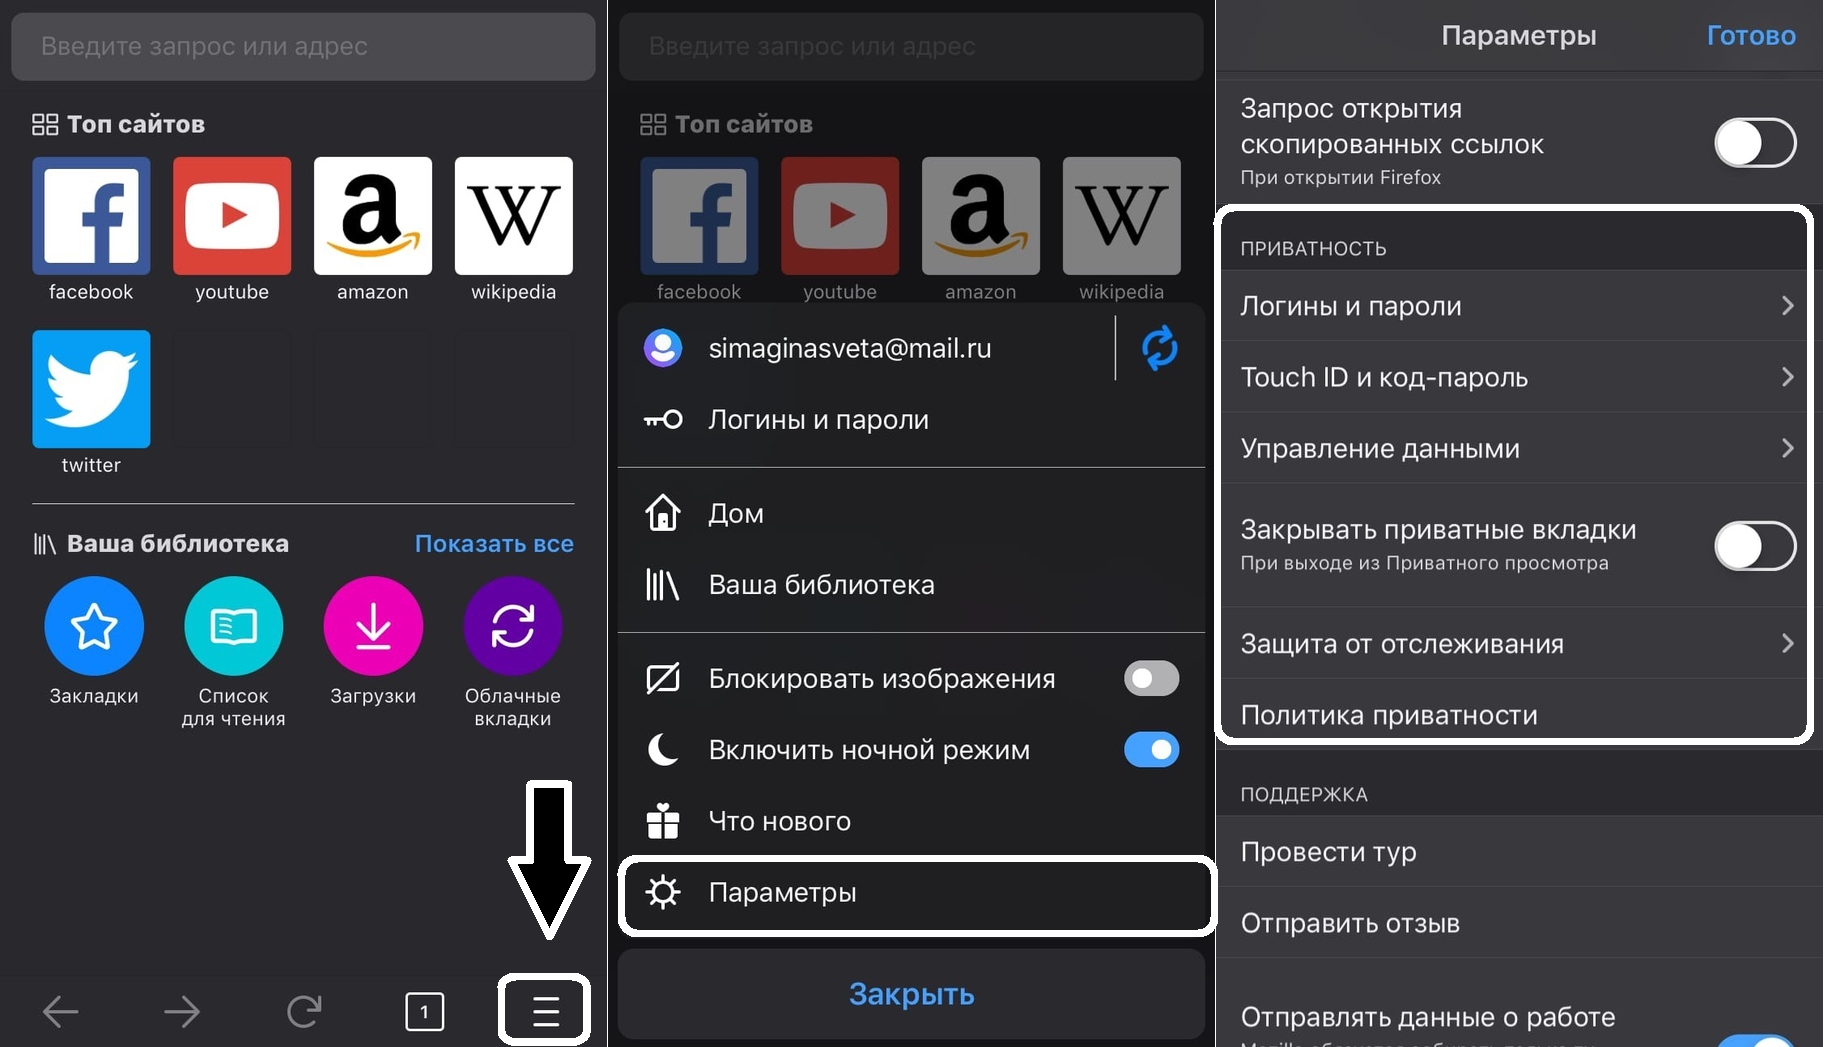Screen dimensions: 1824x1047
Task: Tap the key icon for Логины и пароли in menu
Action: 663,420
